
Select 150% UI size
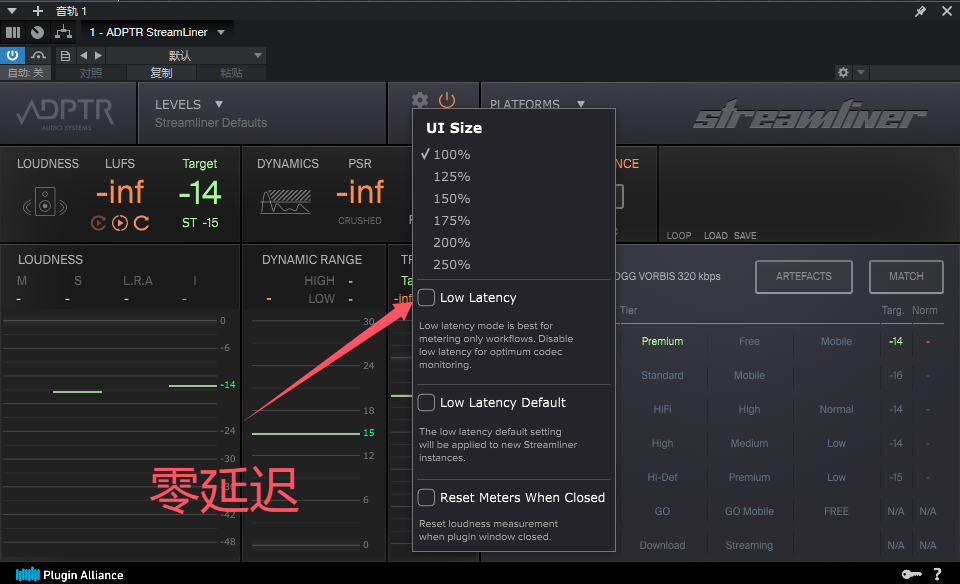pos(452,198)
